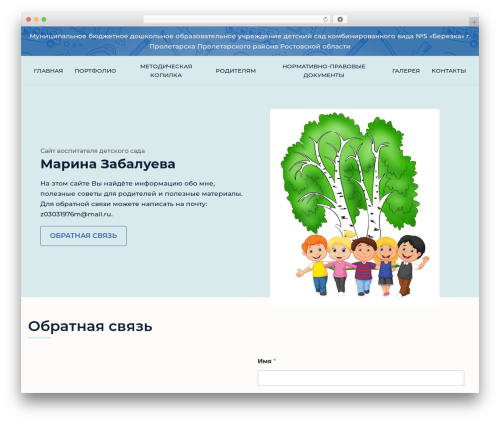The image size is (500, 423).
Task: Click the Имя input field
Action: point(361,378)
